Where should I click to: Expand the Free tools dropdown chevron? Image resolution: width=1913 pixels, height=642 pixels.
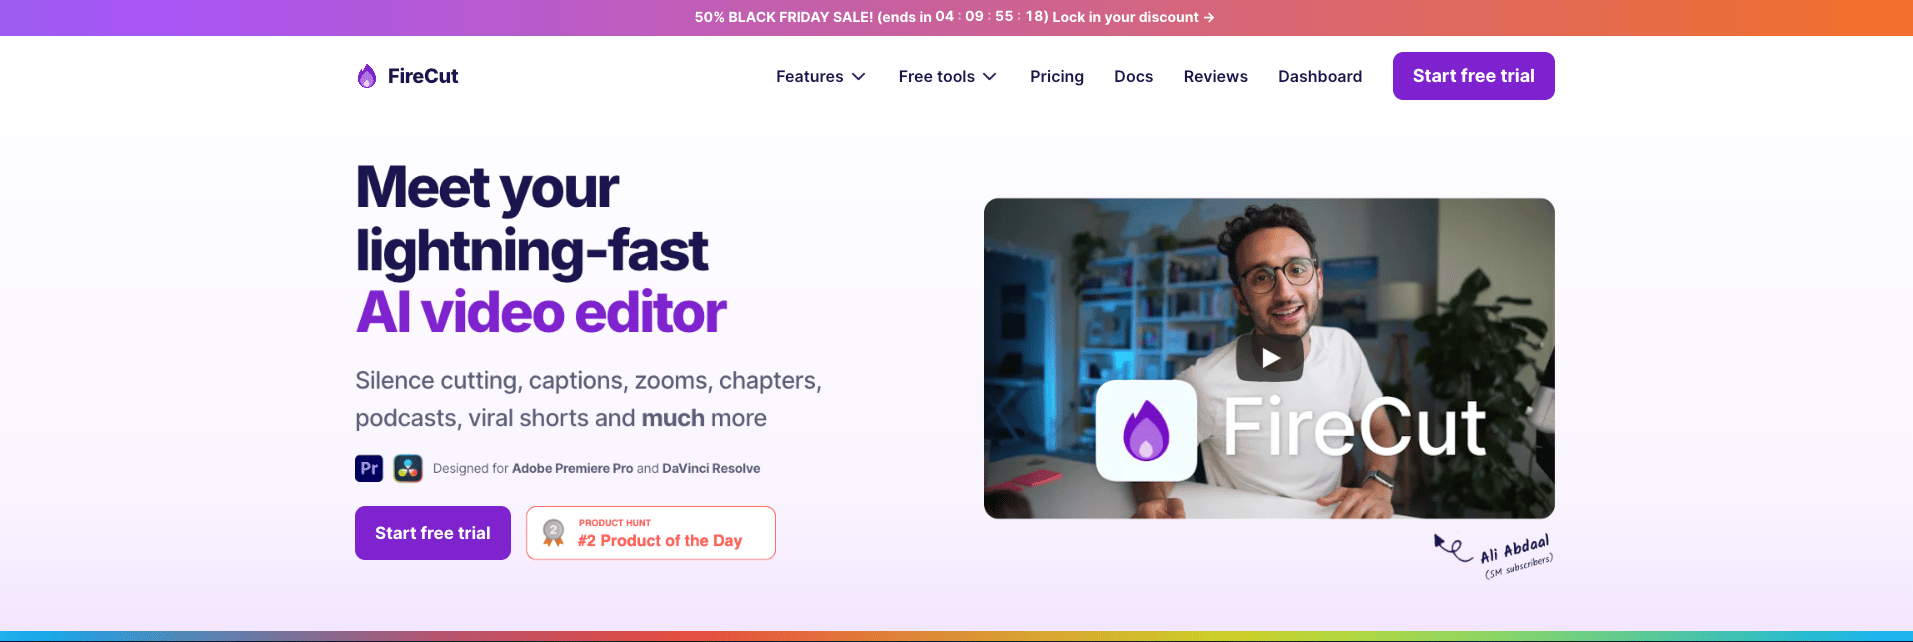[x=990, y=77]
